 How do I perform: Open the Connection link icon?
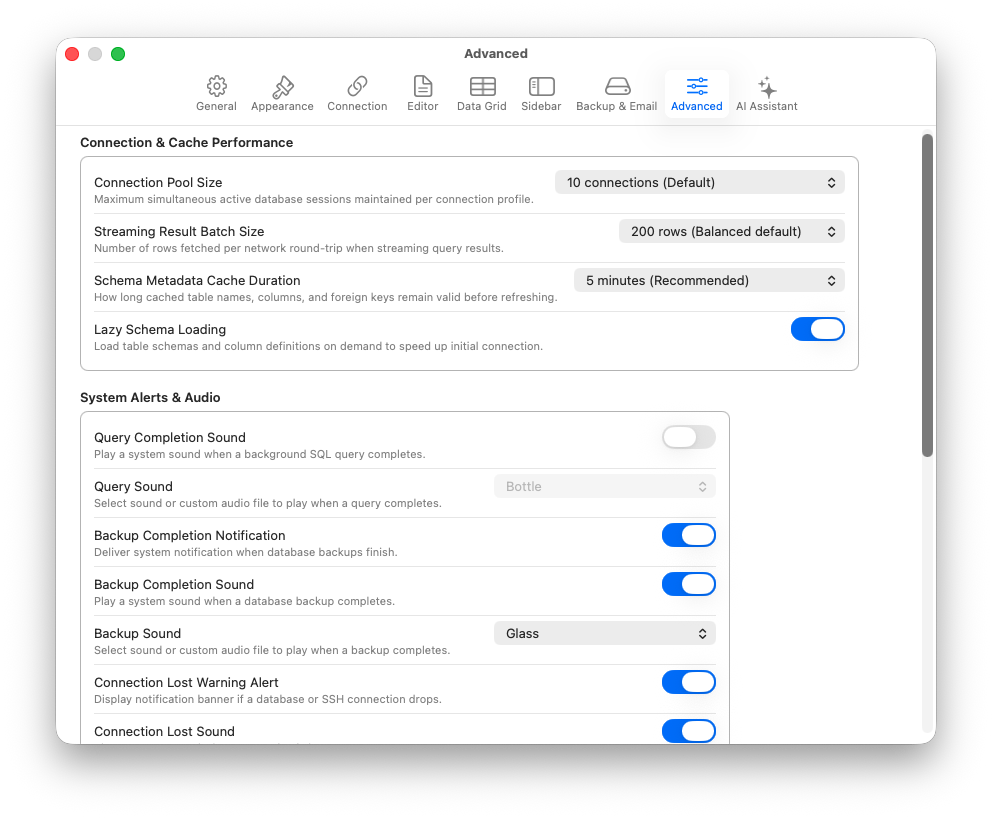(357, 86)
